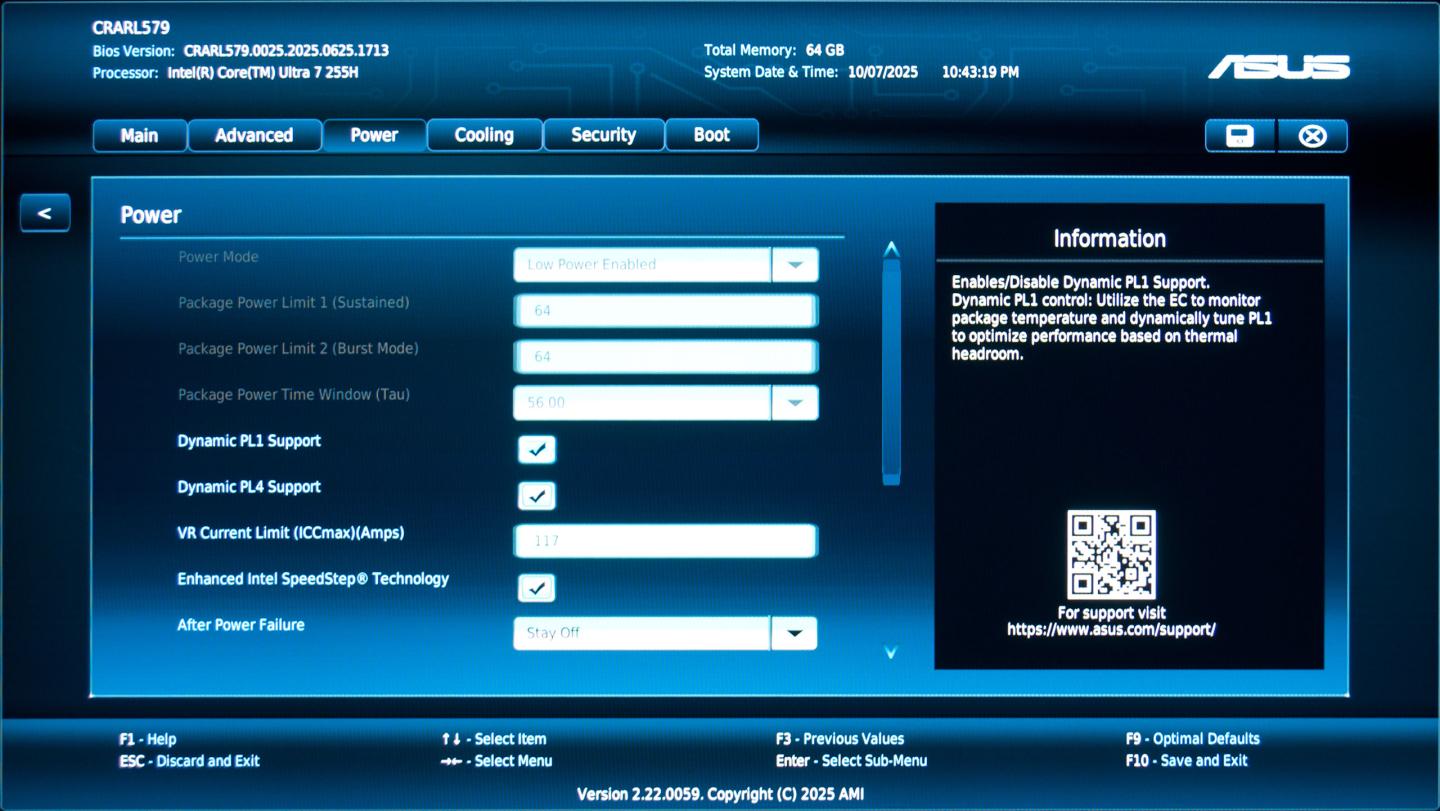Click the Power section heading

(x=151, y=215)
